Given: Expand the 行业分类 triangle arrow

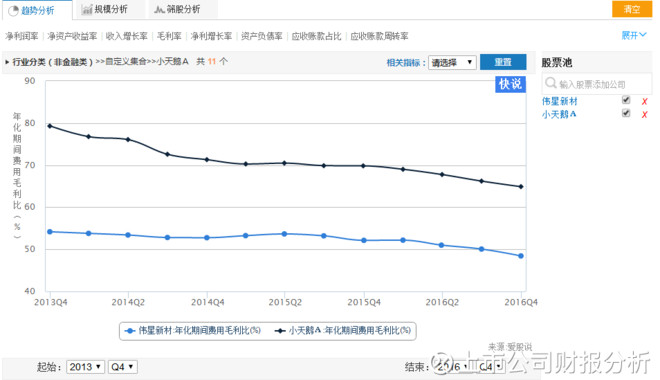Looking at the screenshot, I should [7, 62].
